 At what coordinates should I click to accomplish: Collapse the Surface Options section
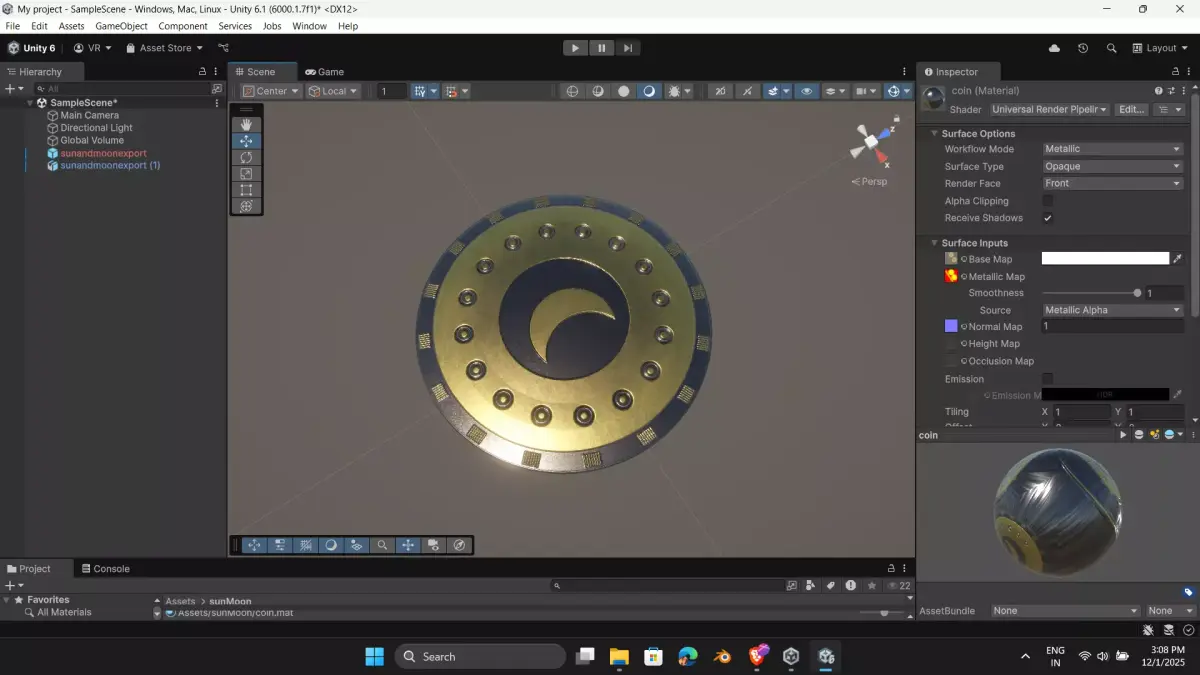tap(935, 134)
